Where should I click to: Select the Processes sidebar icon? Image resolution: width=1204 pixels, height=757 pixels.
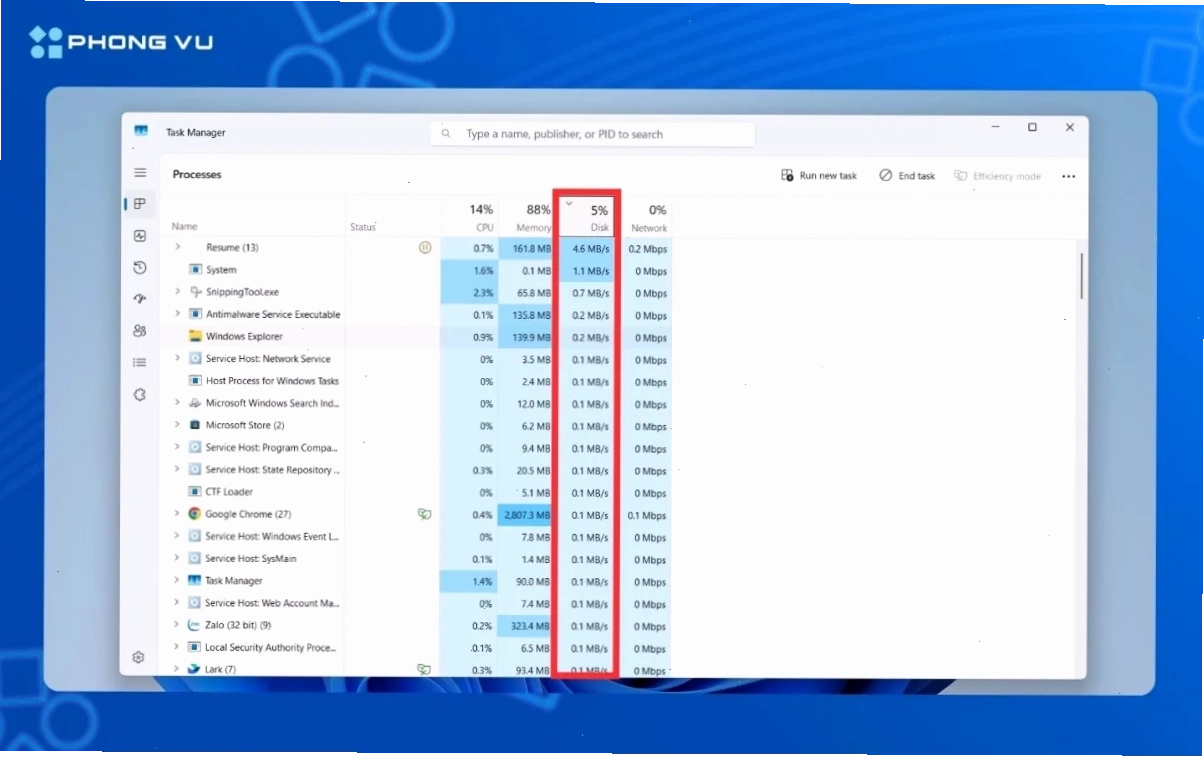[140, 204]
